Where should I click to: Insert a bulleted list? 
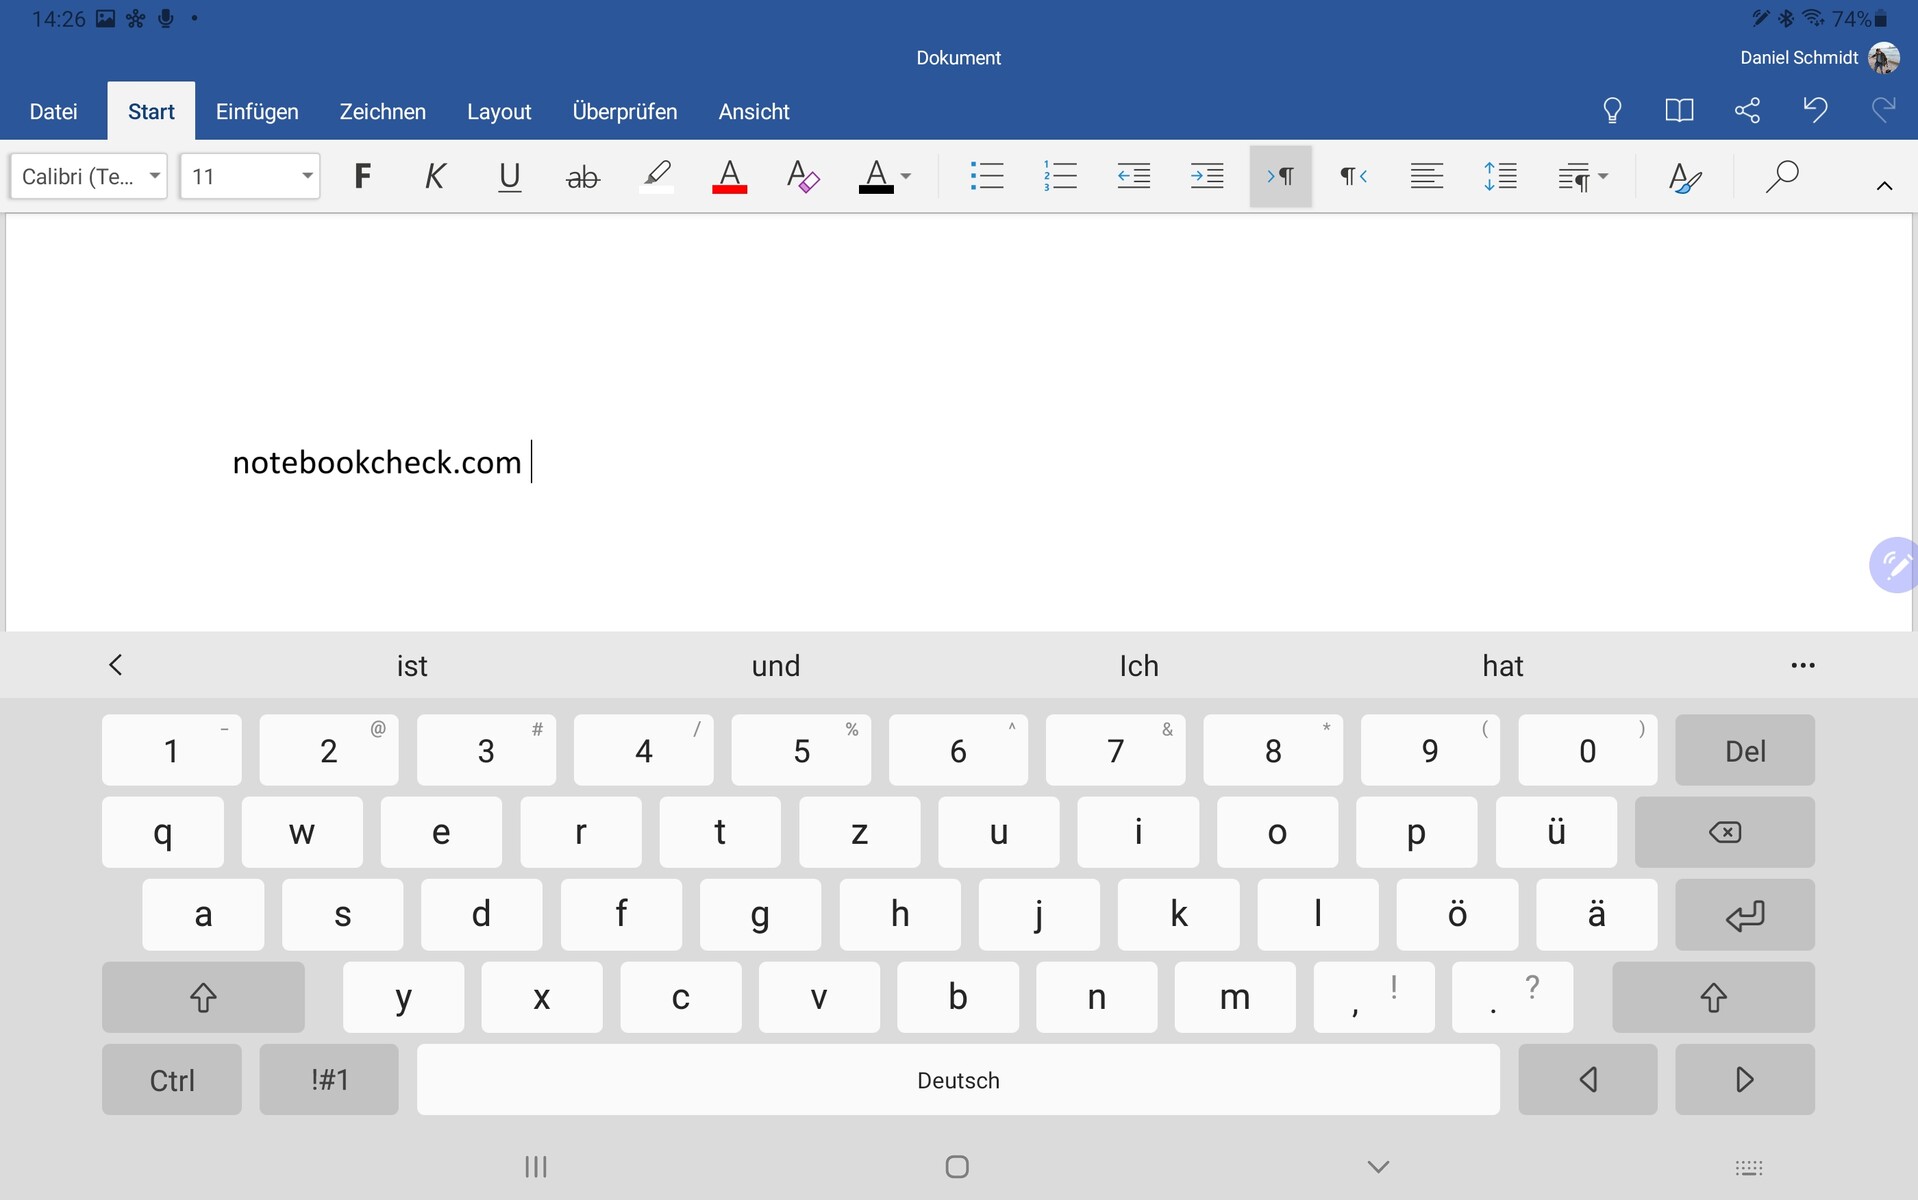click(x=986, y=177)
